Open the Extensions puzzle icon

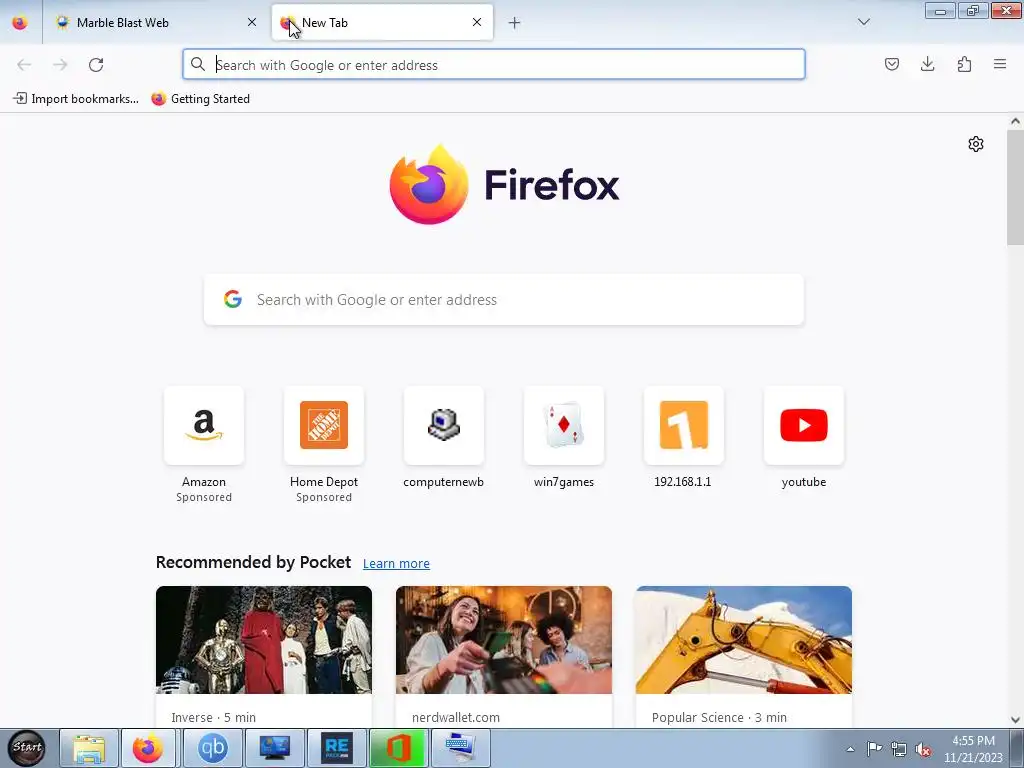pyautogui.click(x=964, y=64)
